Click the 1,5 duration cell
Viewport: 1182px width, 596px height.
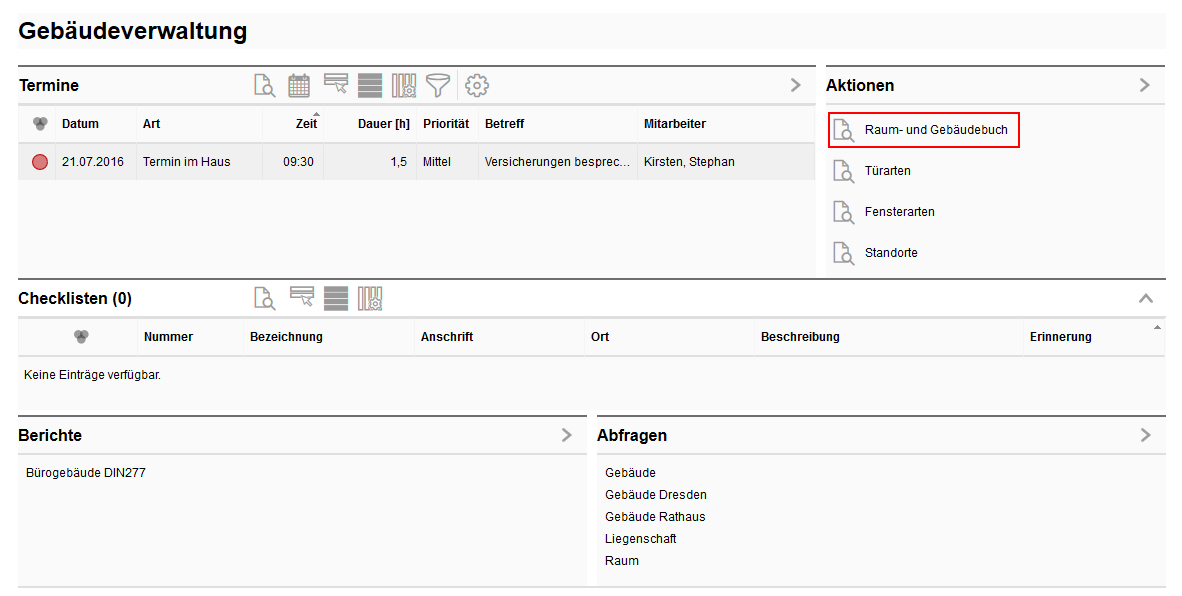399,162
